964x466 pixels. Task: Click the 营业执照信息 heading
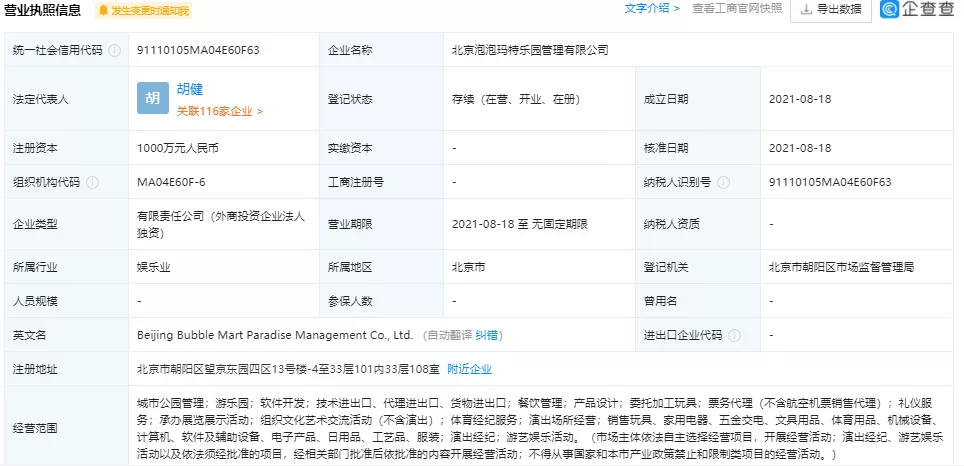tap(42, 10)
